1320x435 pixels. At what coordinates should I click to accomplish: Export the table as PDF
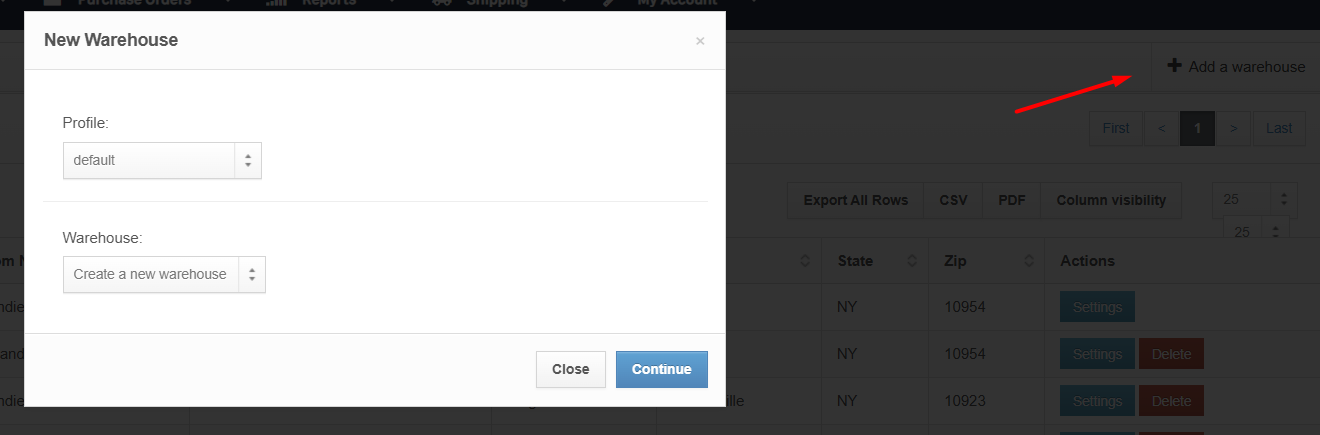point(1012,200)
